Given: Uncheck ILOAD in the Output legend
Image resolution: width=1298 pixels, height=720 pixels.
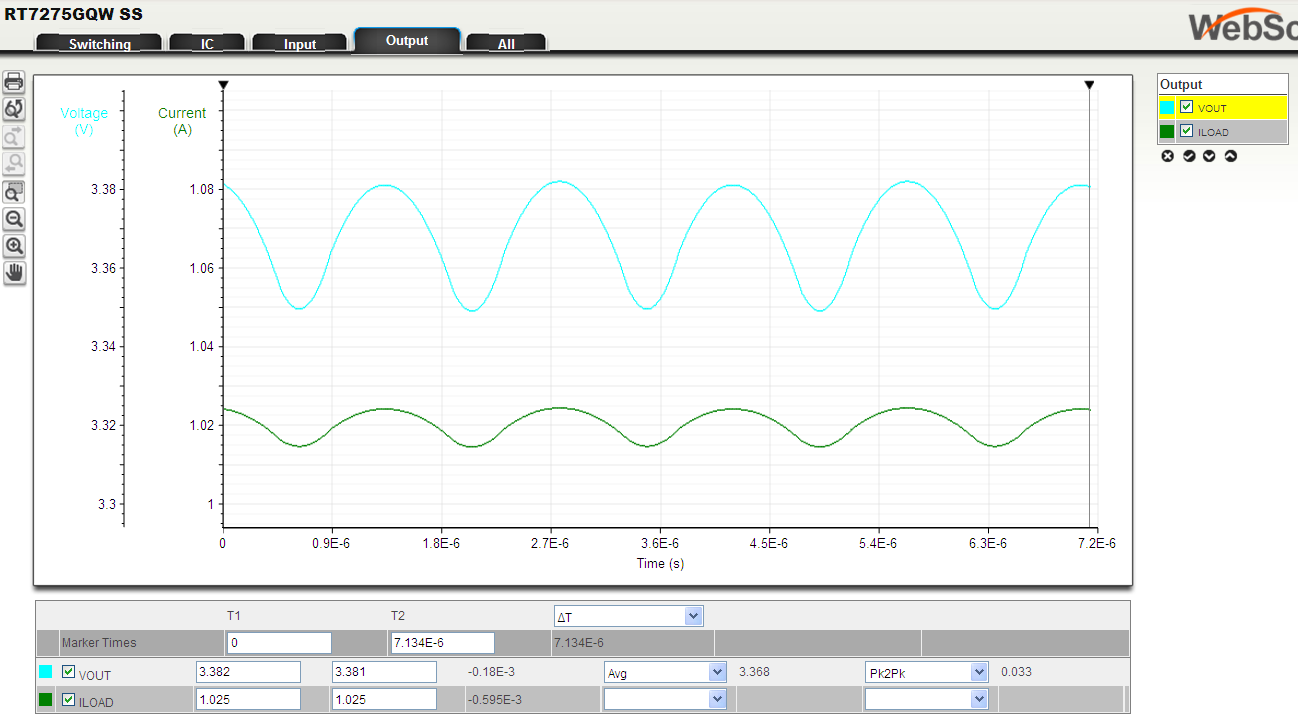Looking at the screenshot, I should 1185,131.
